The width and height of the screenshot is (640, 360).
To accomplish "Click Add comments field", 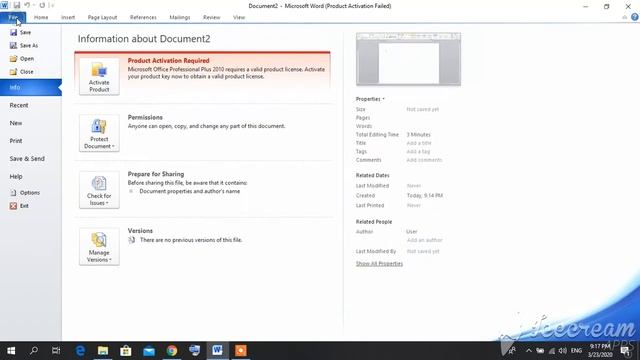I will pyautogui.click(x=424, y=160).
